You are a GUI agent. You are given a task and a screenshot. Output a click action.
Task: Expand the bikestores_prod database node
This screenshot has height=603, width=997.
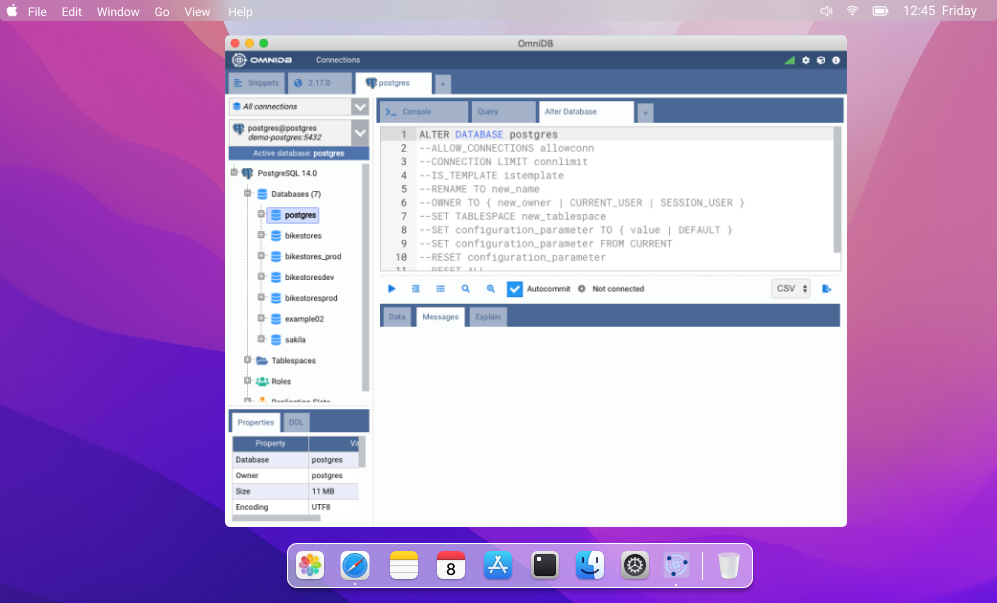pyautogui.click(x=261, y=256)
